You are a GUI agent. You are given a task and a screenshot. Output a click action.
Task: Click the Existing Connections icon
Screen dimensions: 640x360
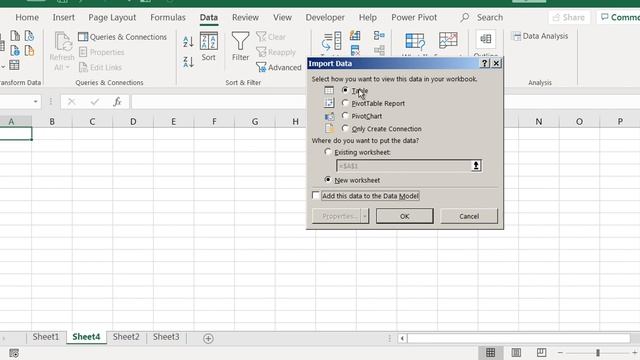[x=29, y=51]
